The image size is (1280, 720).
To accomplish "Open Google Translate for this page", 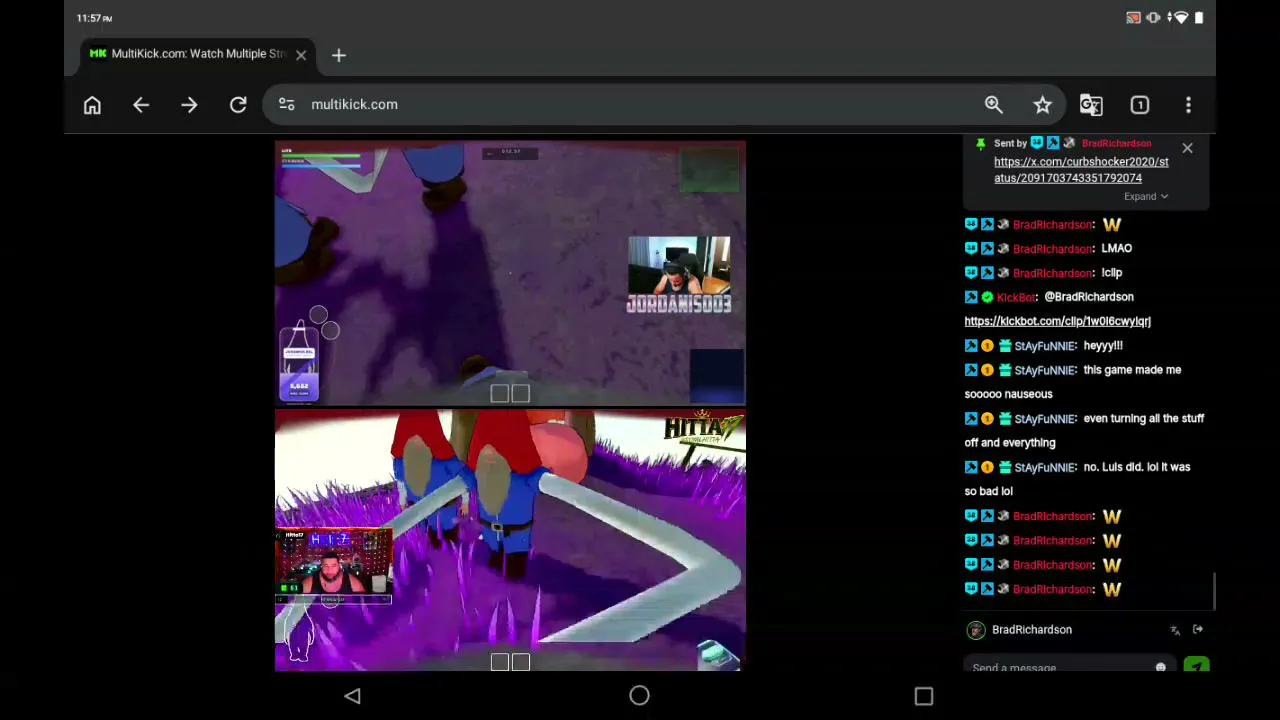I will tap(1091, 105).
